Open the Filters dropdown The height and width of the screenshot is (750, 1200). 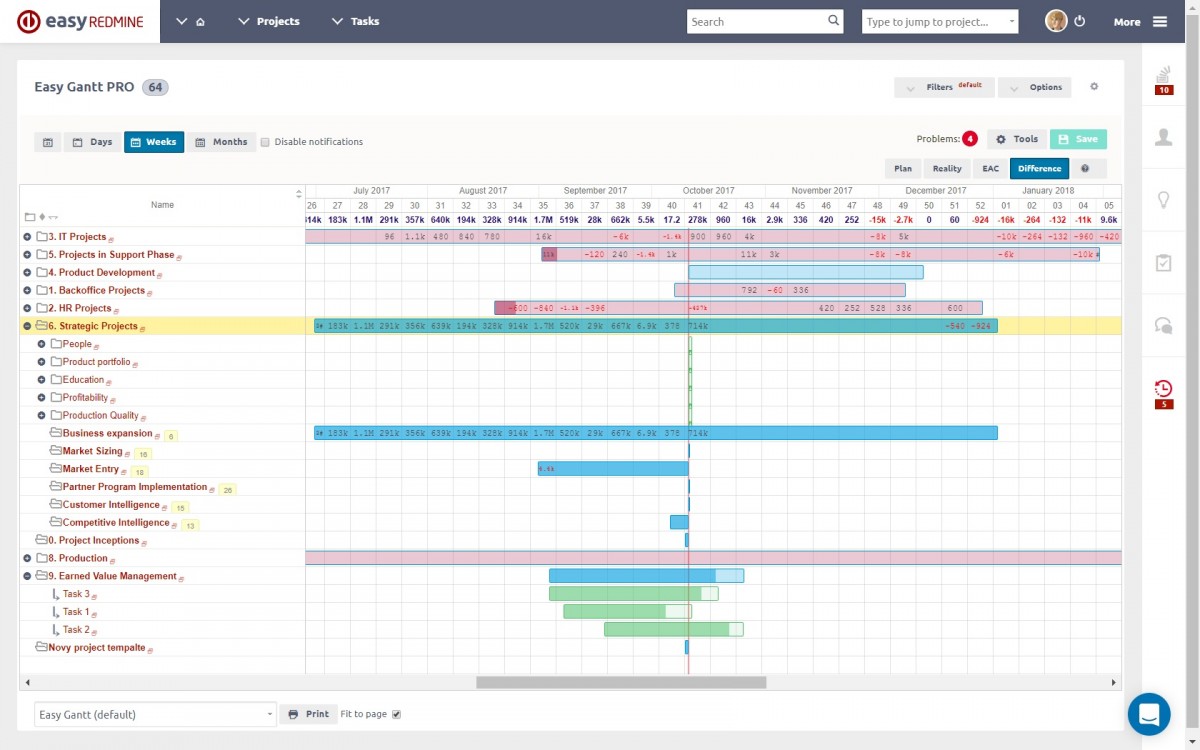[x=943, y=87]
